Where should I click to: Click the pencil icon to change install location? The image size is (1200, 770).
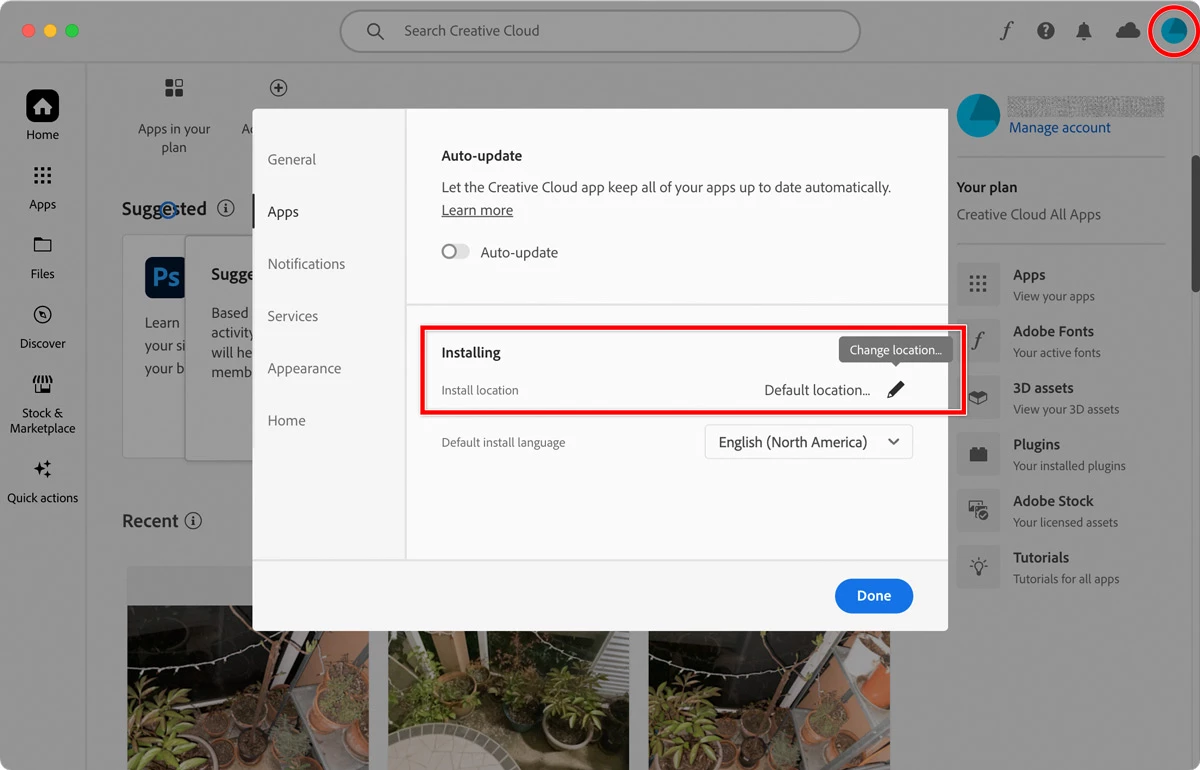[x=895, y=390]
